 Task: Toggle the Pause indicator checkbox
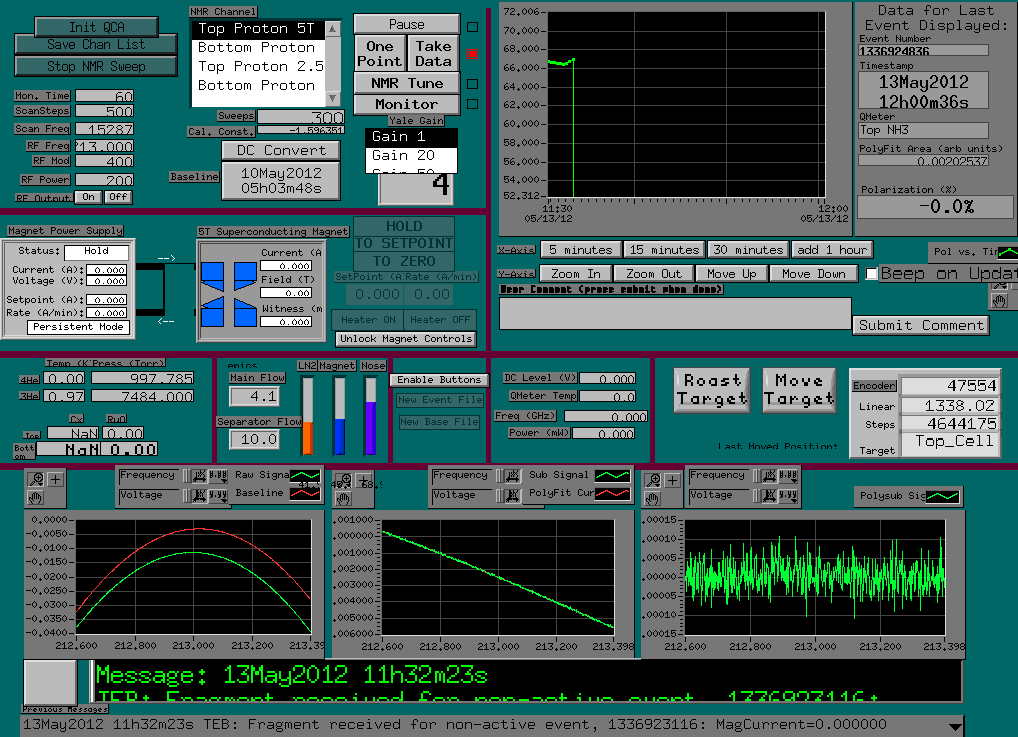pyautogui.click(x=473, y=27)
